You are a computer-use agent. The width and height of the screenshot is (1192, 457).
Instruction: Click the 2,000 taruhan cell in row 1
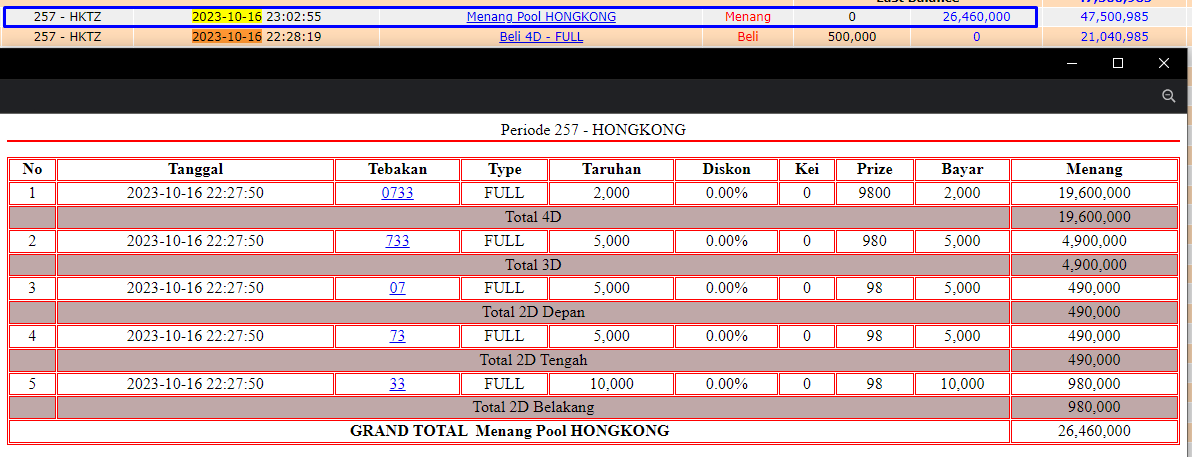[x=611, y=193]
